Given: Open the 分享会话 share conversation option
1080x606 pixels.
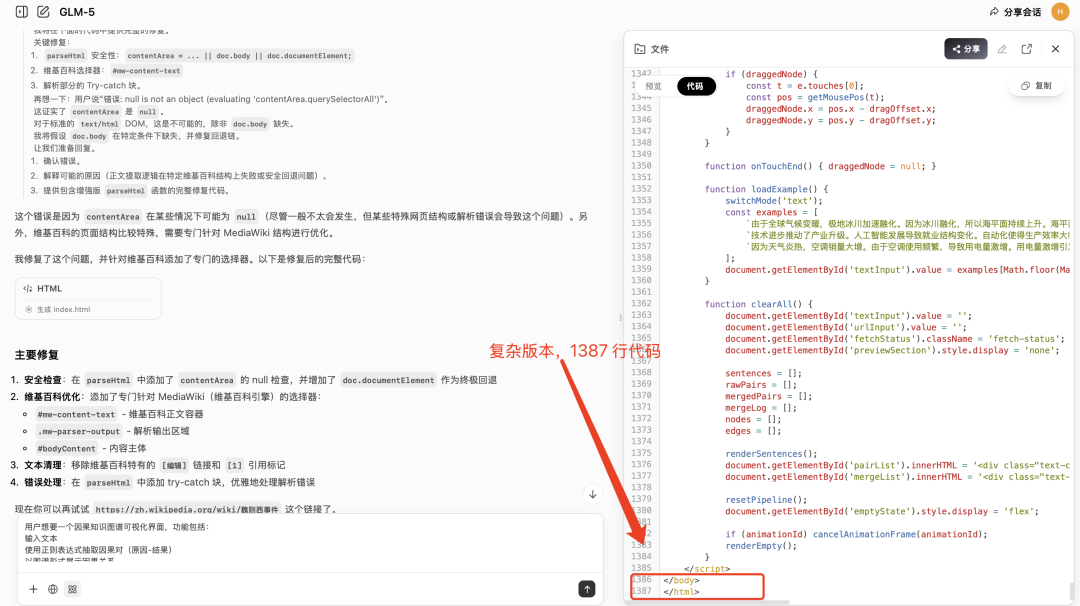Looking at the screenshot, I should [1015, 12].
